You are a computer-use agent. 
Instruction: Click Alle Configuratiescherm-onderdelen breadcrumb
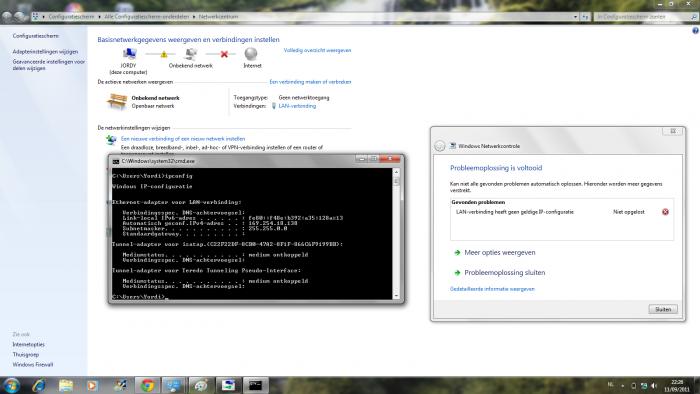tap(146, 17)
